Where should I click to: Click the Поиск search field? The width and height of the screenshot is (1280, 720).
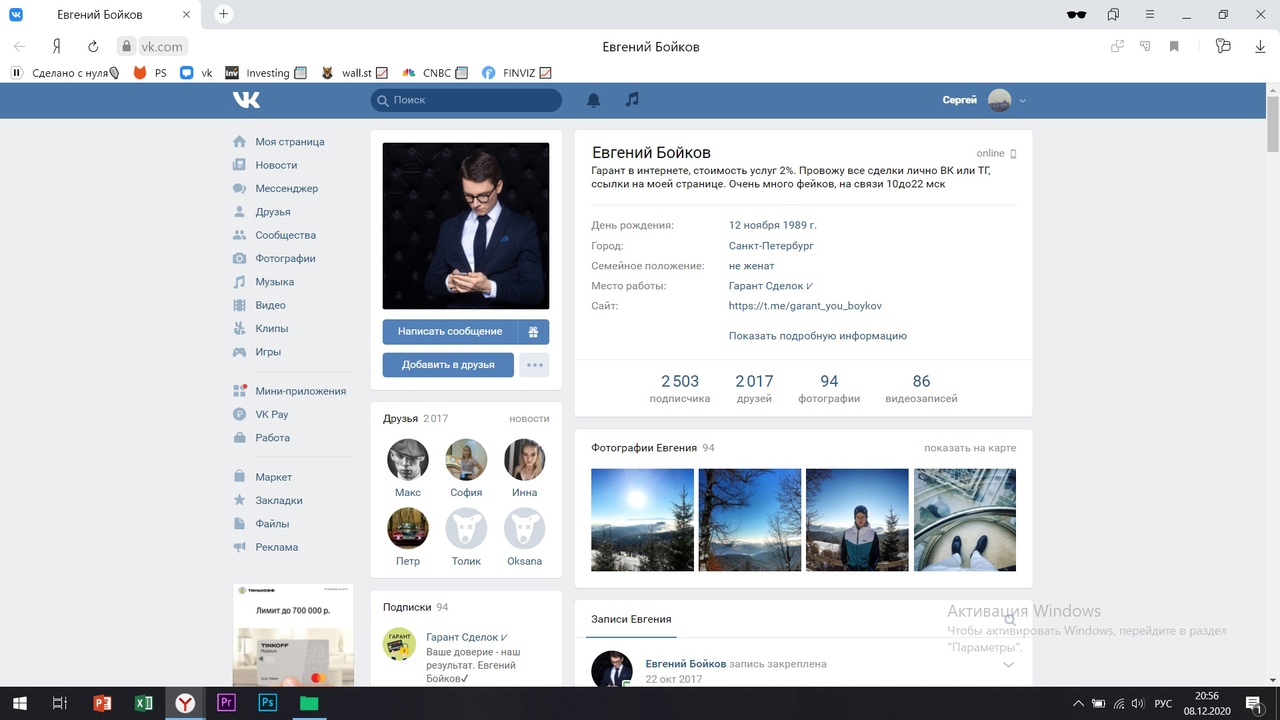[466, 100]
